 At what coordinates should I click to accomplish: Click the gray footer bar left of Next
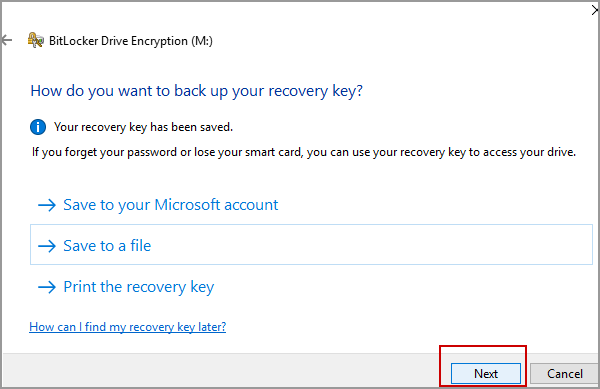221,370
